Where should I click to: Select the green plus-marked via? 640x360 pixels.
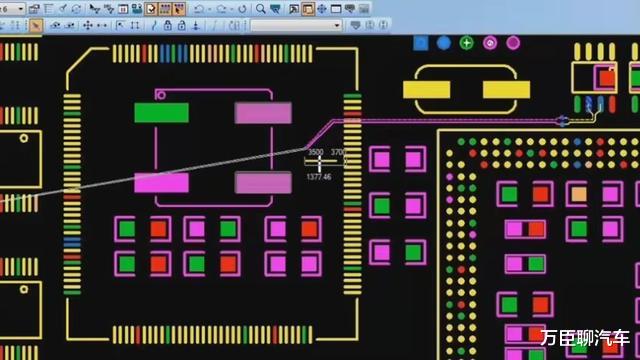467,43
